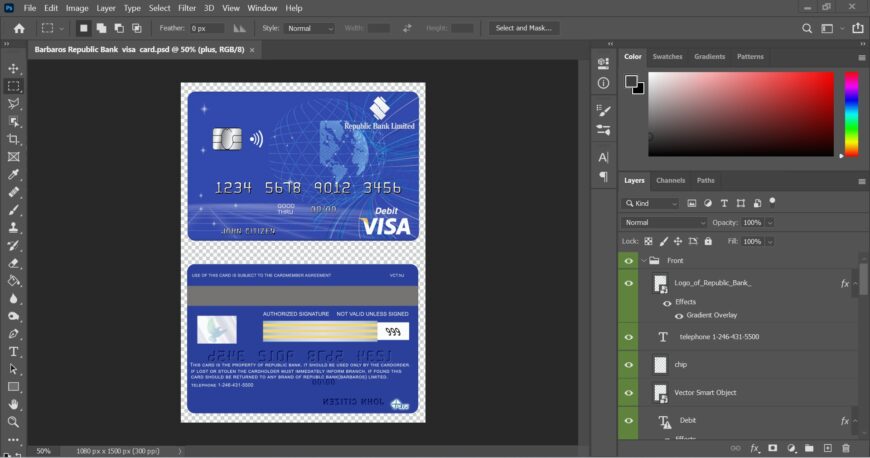Select the Frame tool
This screenshot has height=458, width=870.
tap(13, 157)
